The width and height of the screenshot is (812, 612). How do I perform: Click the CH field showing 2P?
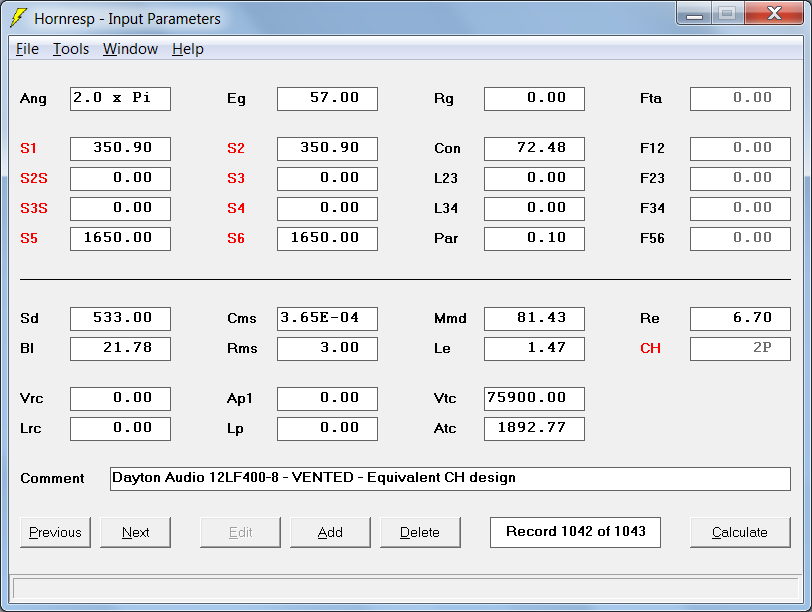pyautogui.click(x=741, y=349)
